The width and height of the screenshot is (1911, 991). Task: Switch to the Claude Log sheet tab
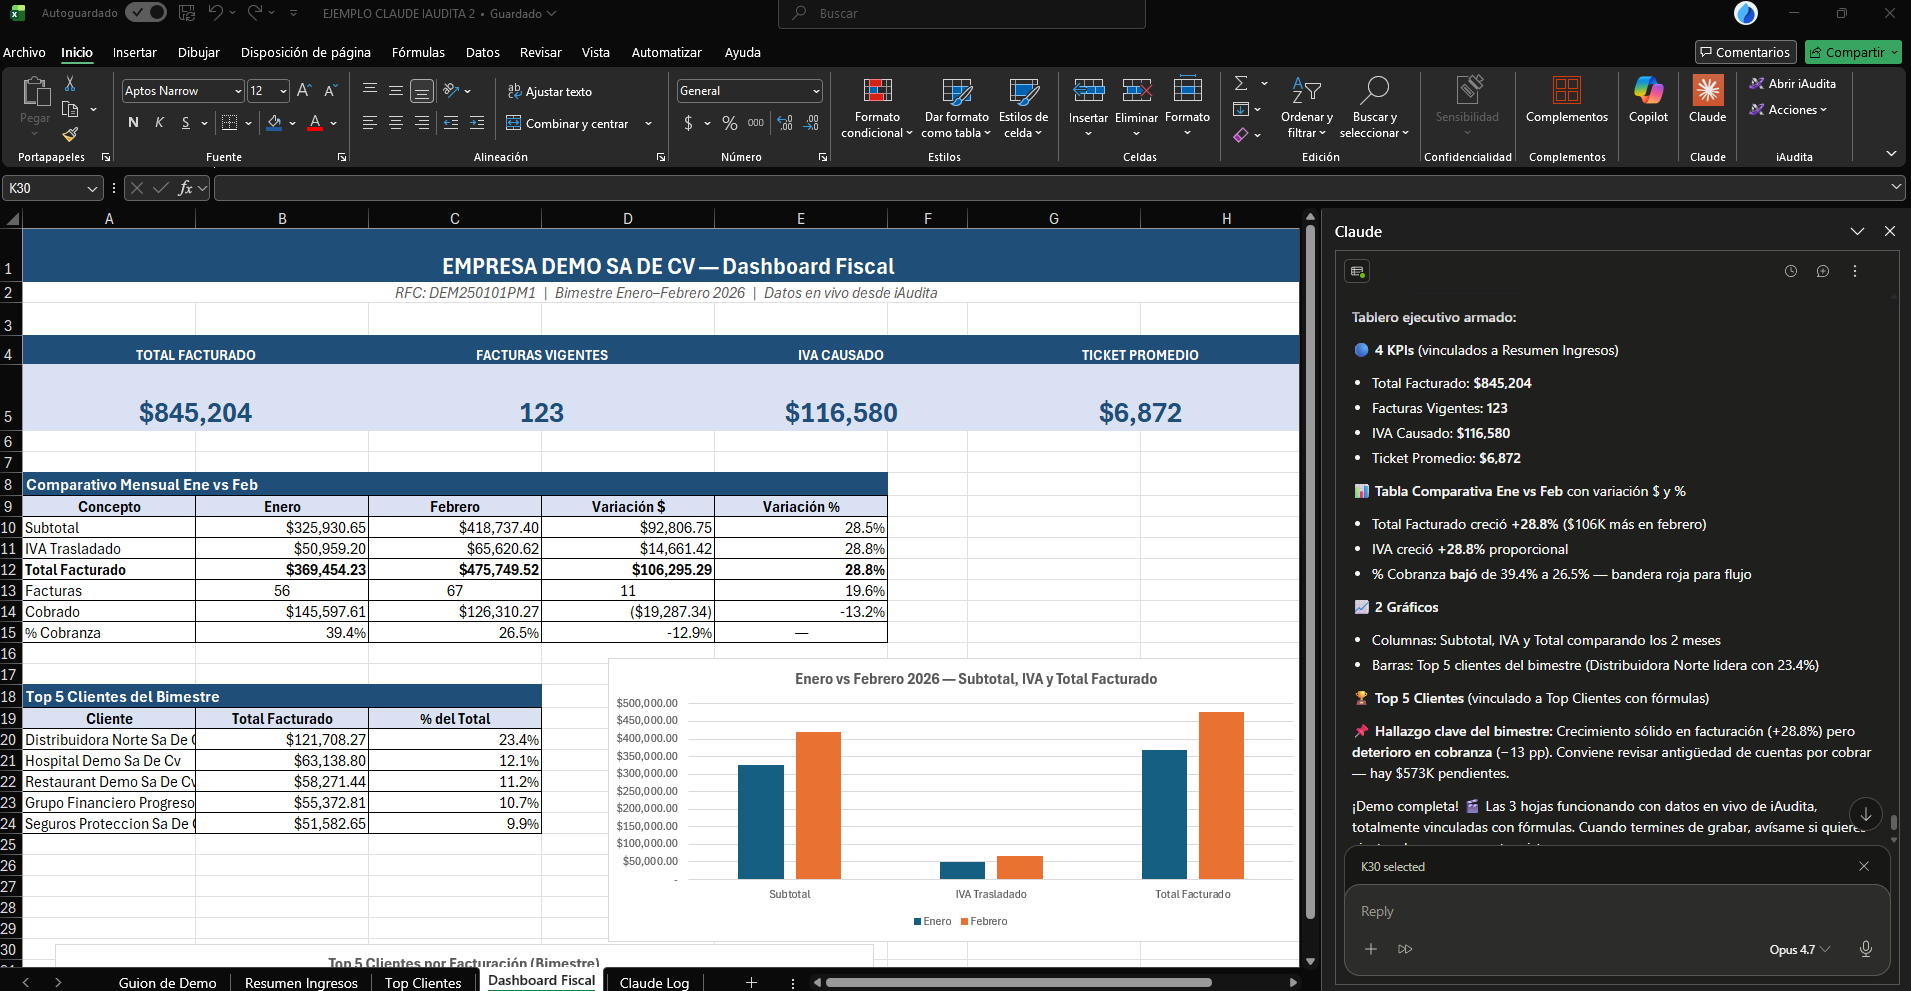click(x=654, y=982)
